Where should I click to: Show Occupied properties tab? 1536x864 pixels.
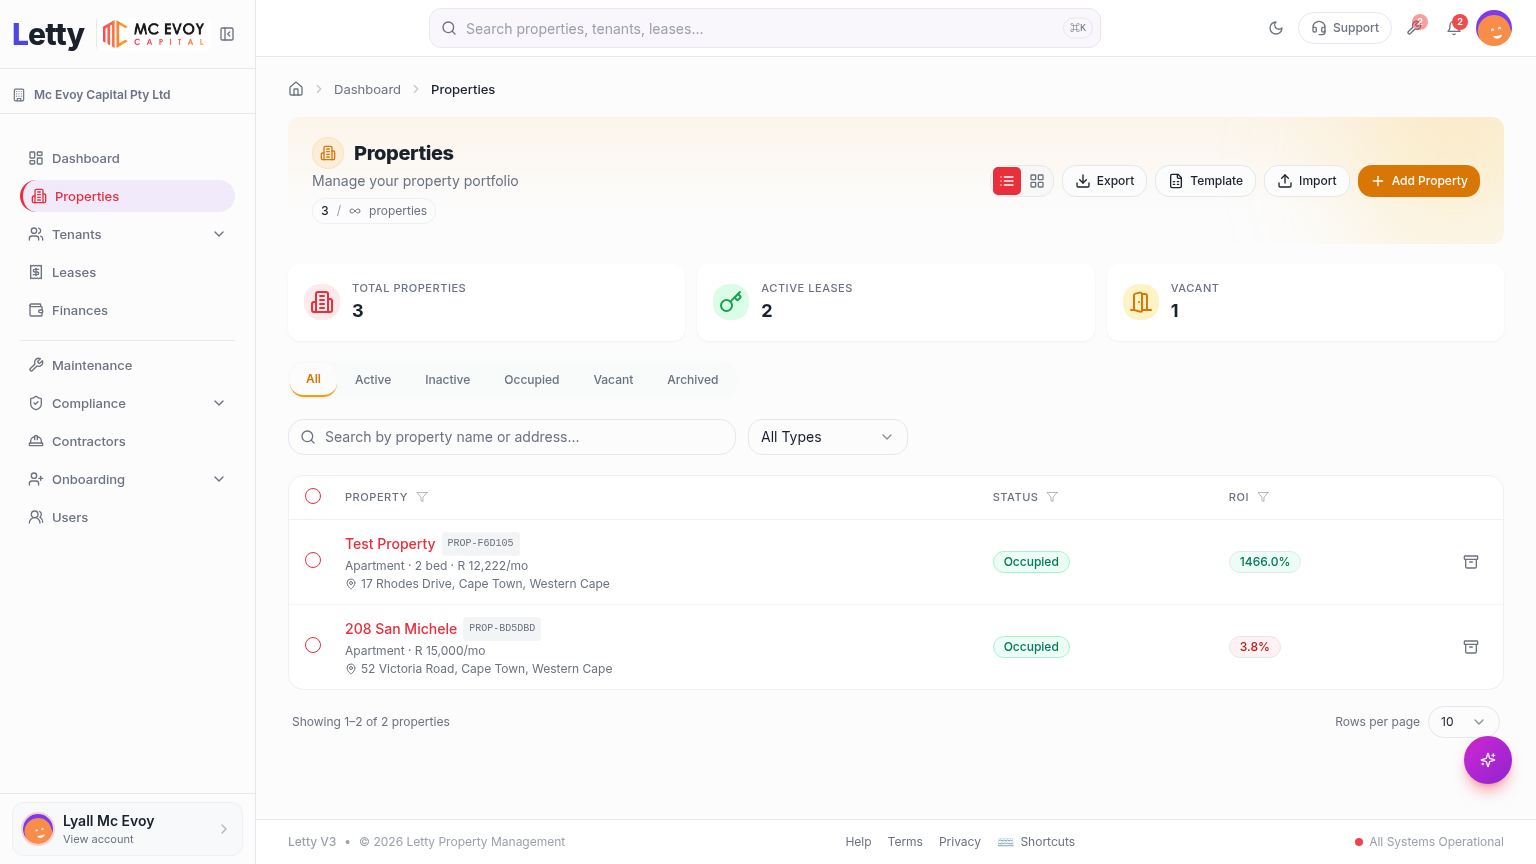click(532, 380)
